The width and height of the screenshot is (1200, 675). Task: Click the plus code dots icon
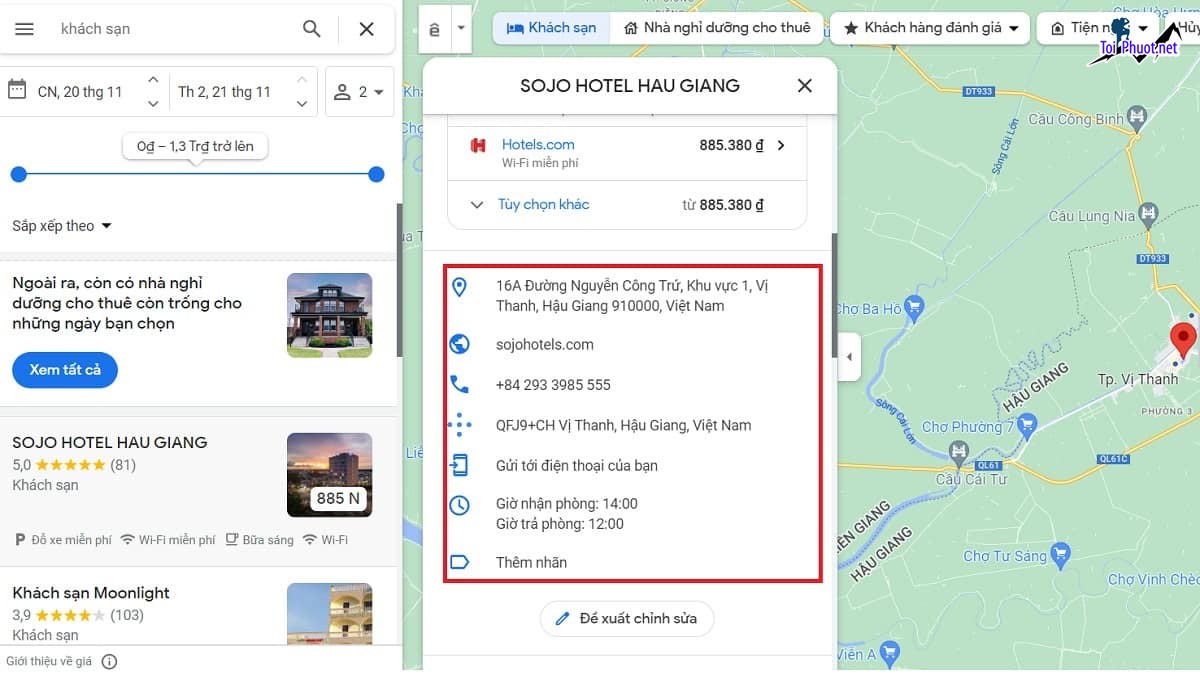click(459, 425)
